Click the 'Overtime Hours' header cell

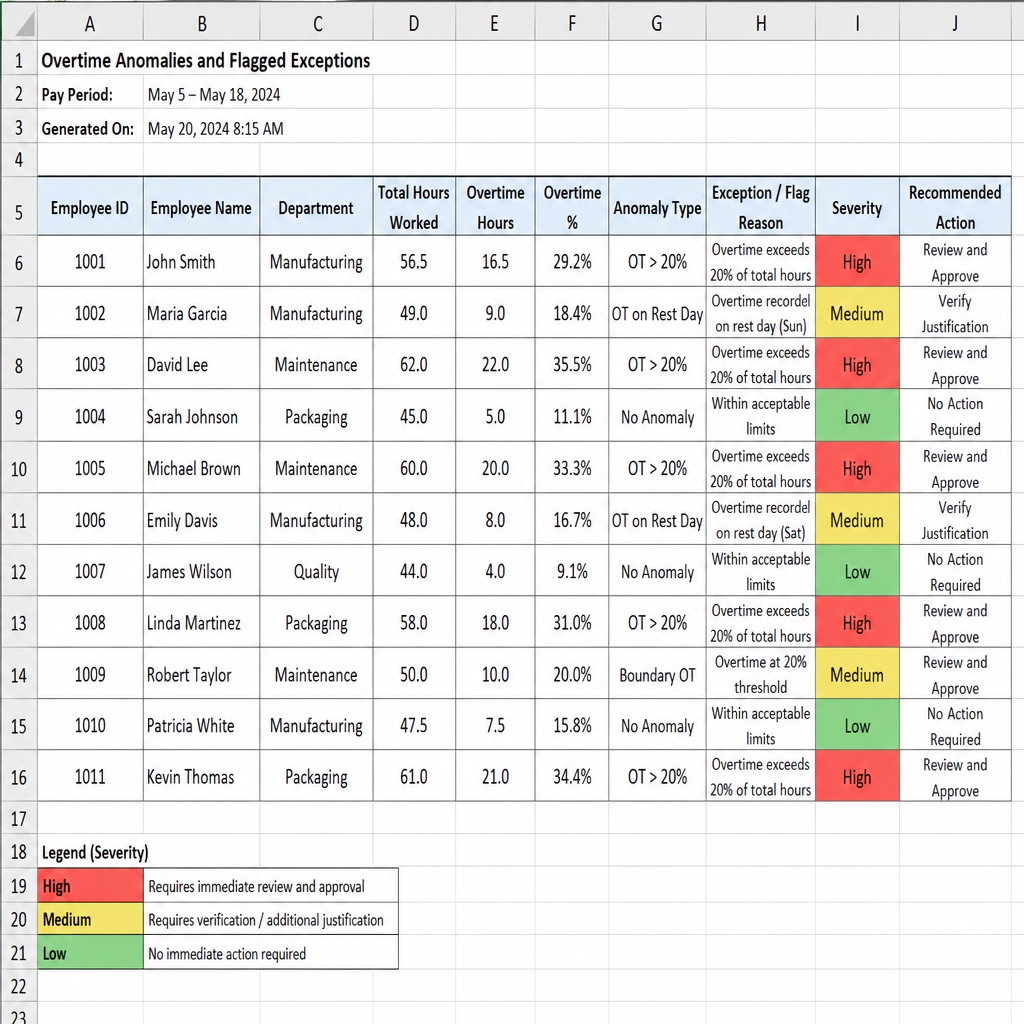495,206
